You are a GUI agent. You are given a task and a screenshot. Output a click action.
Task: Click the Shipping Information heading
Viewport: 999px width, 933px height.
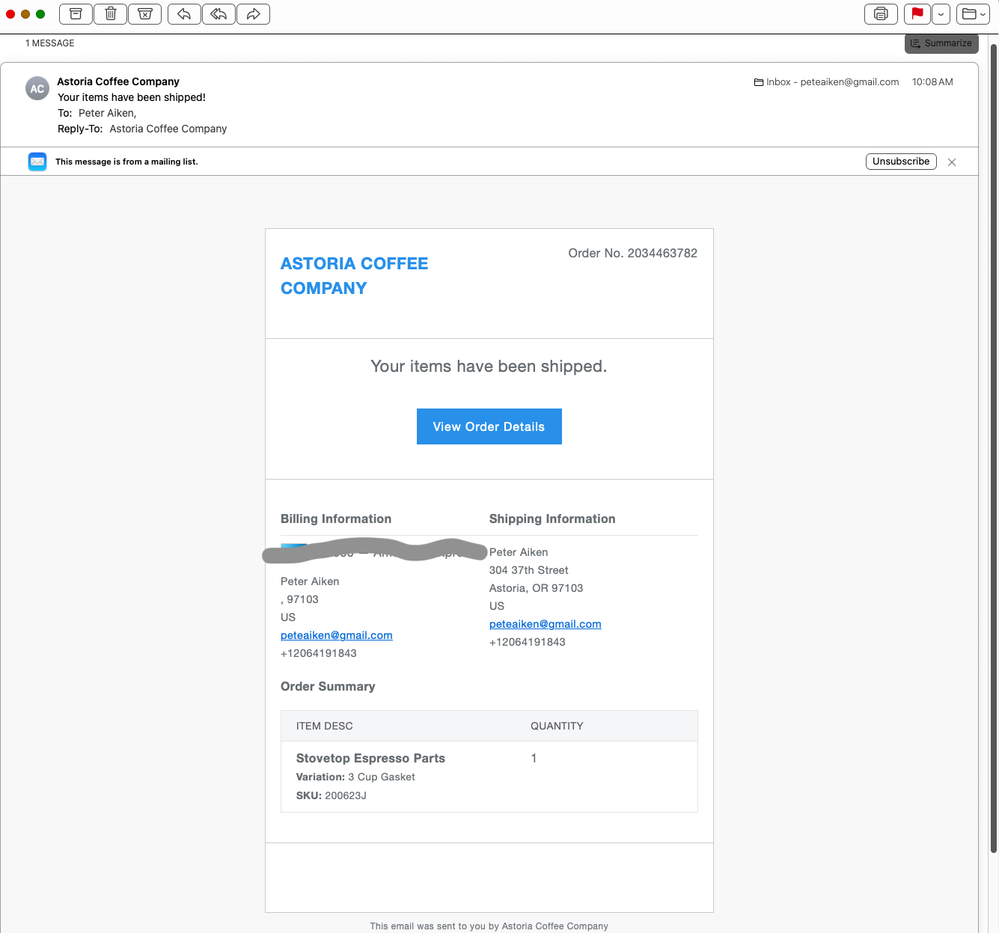pyautogui.click(x=552, y=519)
